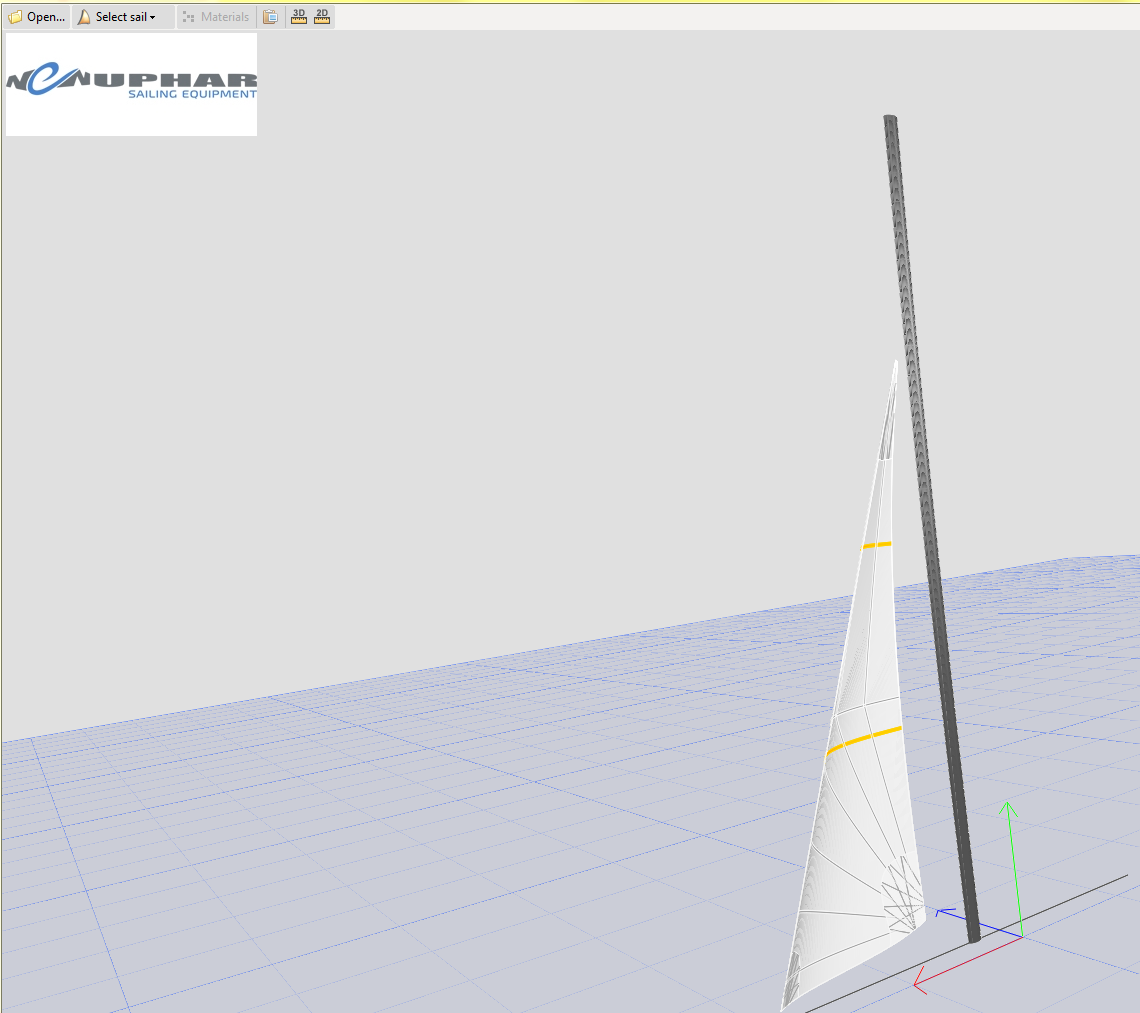The width and height of the screenshot is (1140, 1013).
Task: Select the upper yellow stripe on sail
Action: [877, 545]
